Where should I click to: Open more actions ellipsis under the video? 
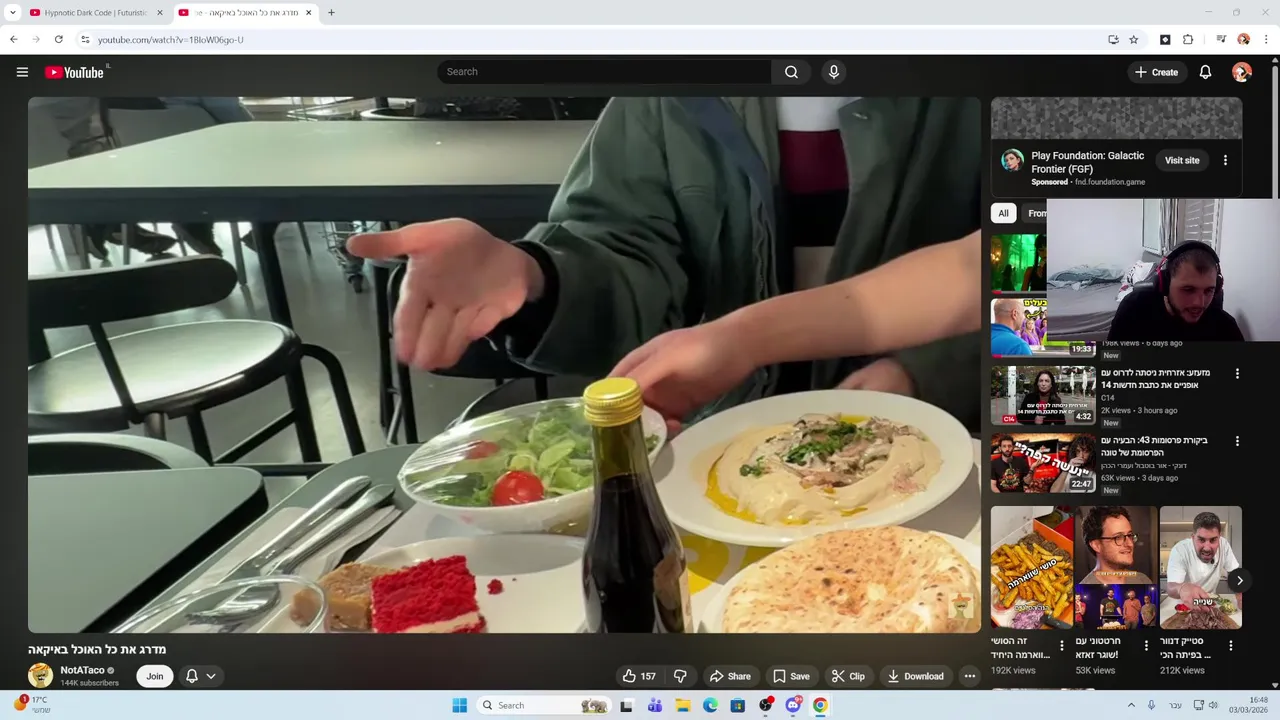tap(969, 676)
